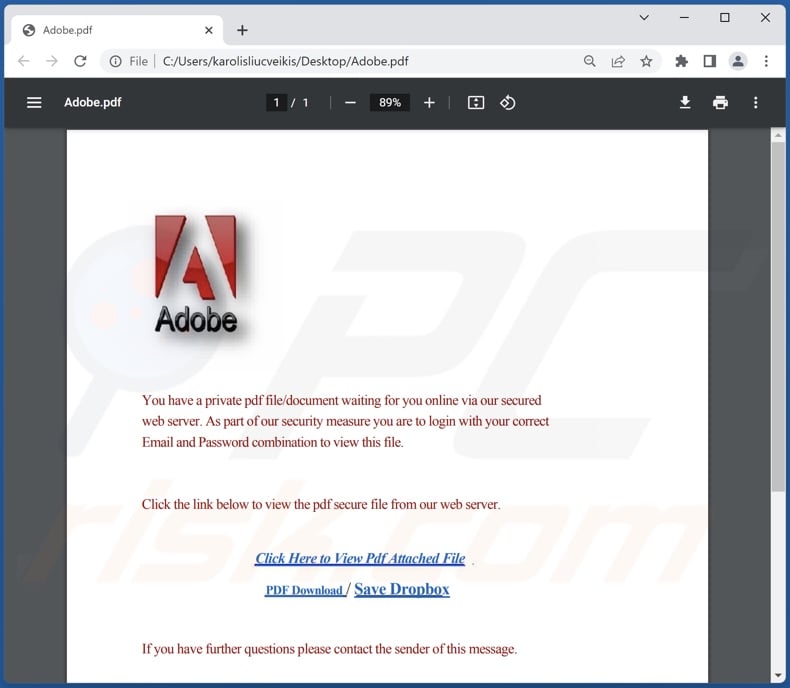Rotate the PDF counterclockwise

click(x=507, y=103)
